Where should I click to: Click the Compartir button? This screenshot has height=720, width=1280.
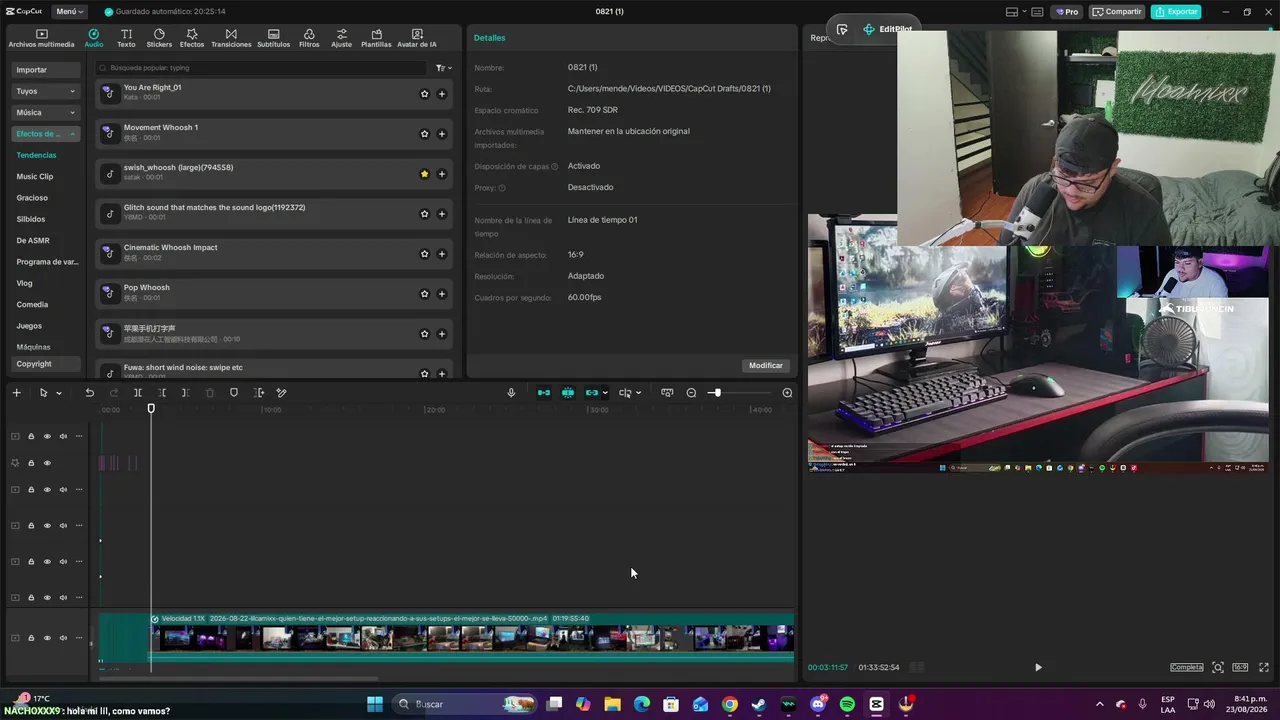pyautogui.click(x=1117, y=12)
